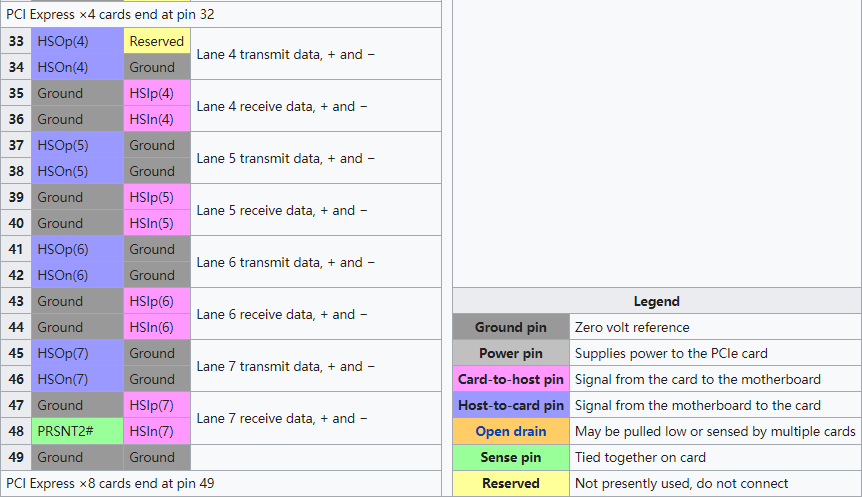Select the HSOn(5) cell
The height and width of the screenshot is (497, 862).
click(78, 171)
